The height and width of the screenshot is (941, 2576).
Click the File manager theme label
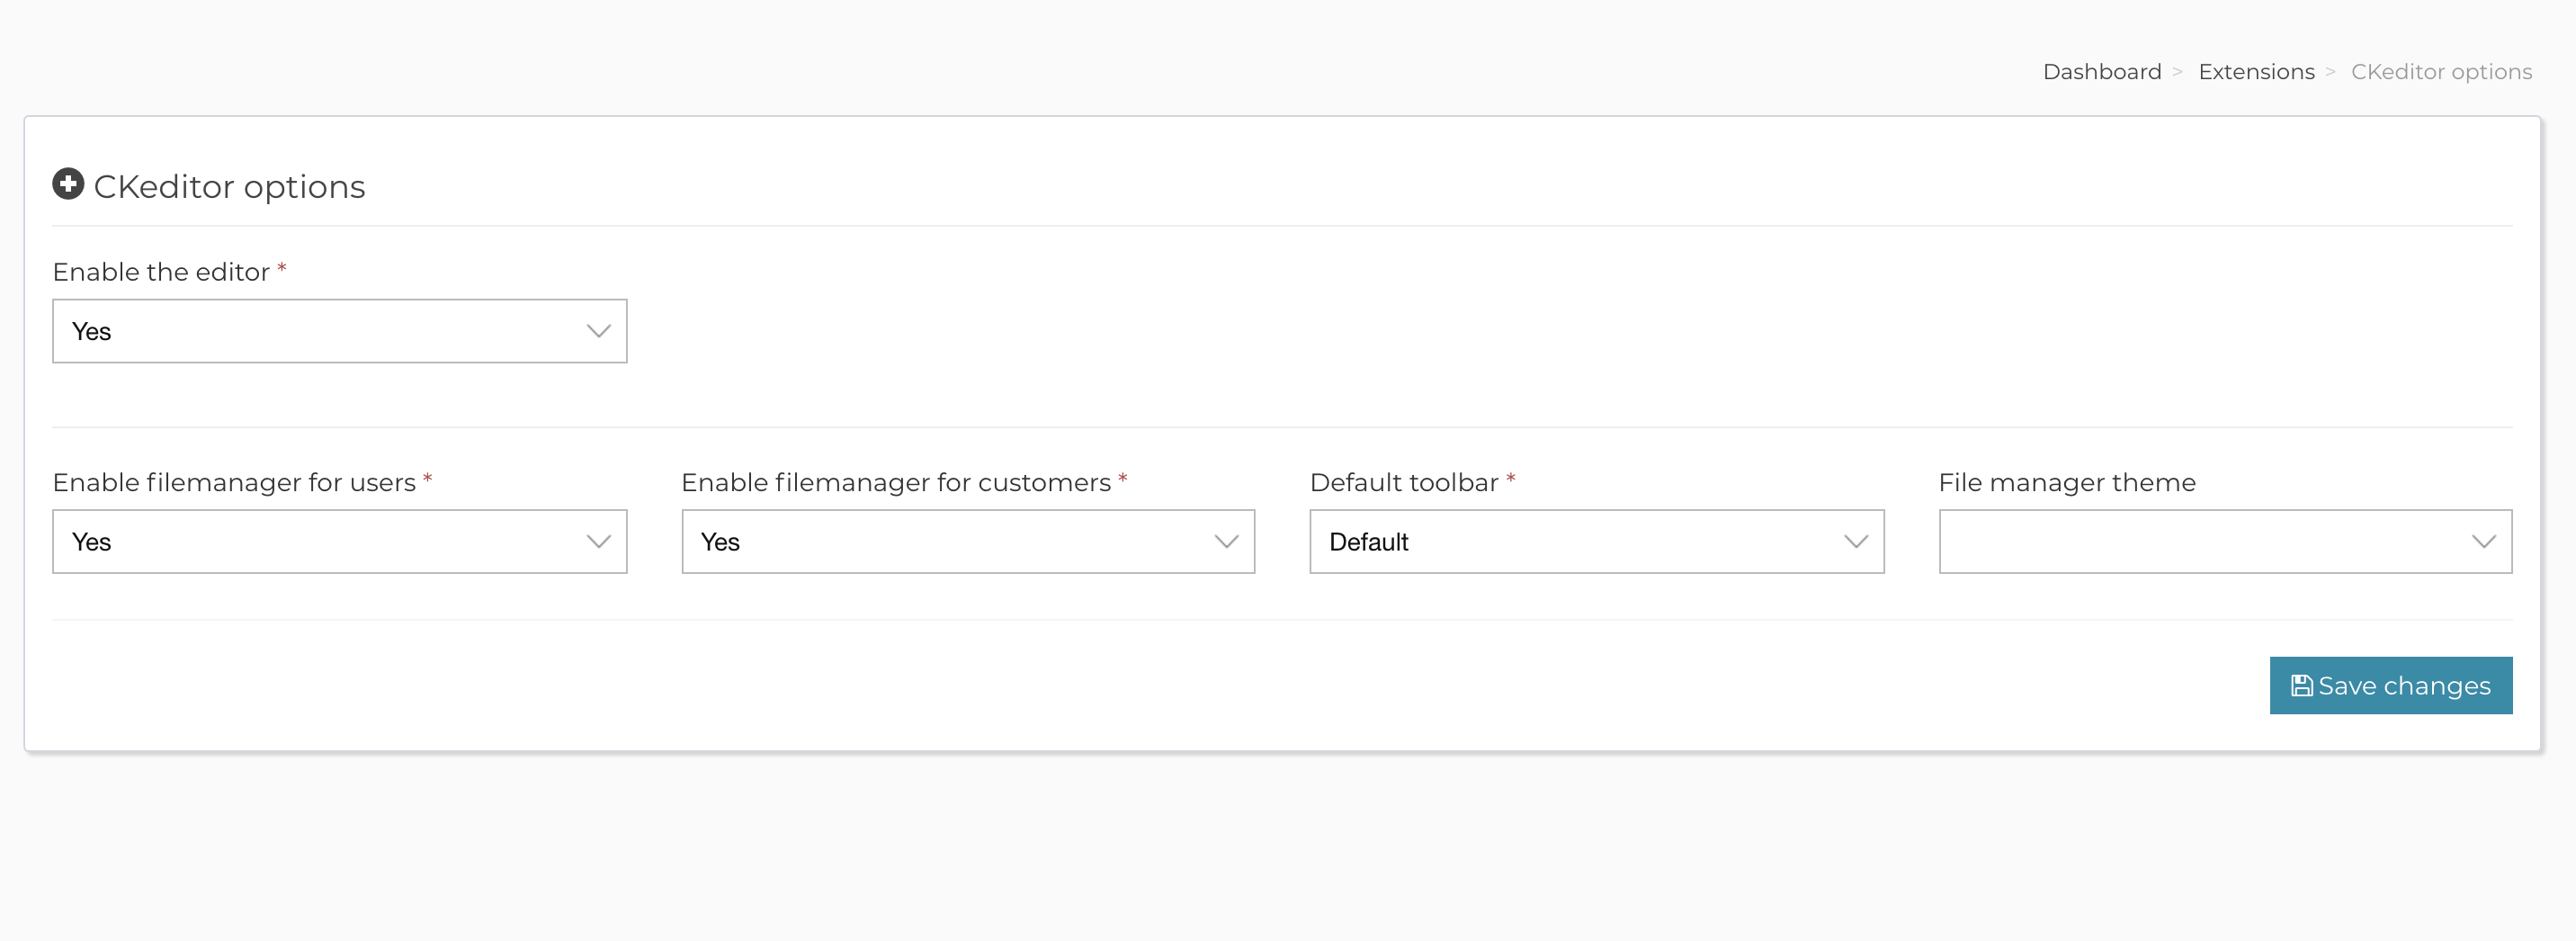tap(2067, 483)
